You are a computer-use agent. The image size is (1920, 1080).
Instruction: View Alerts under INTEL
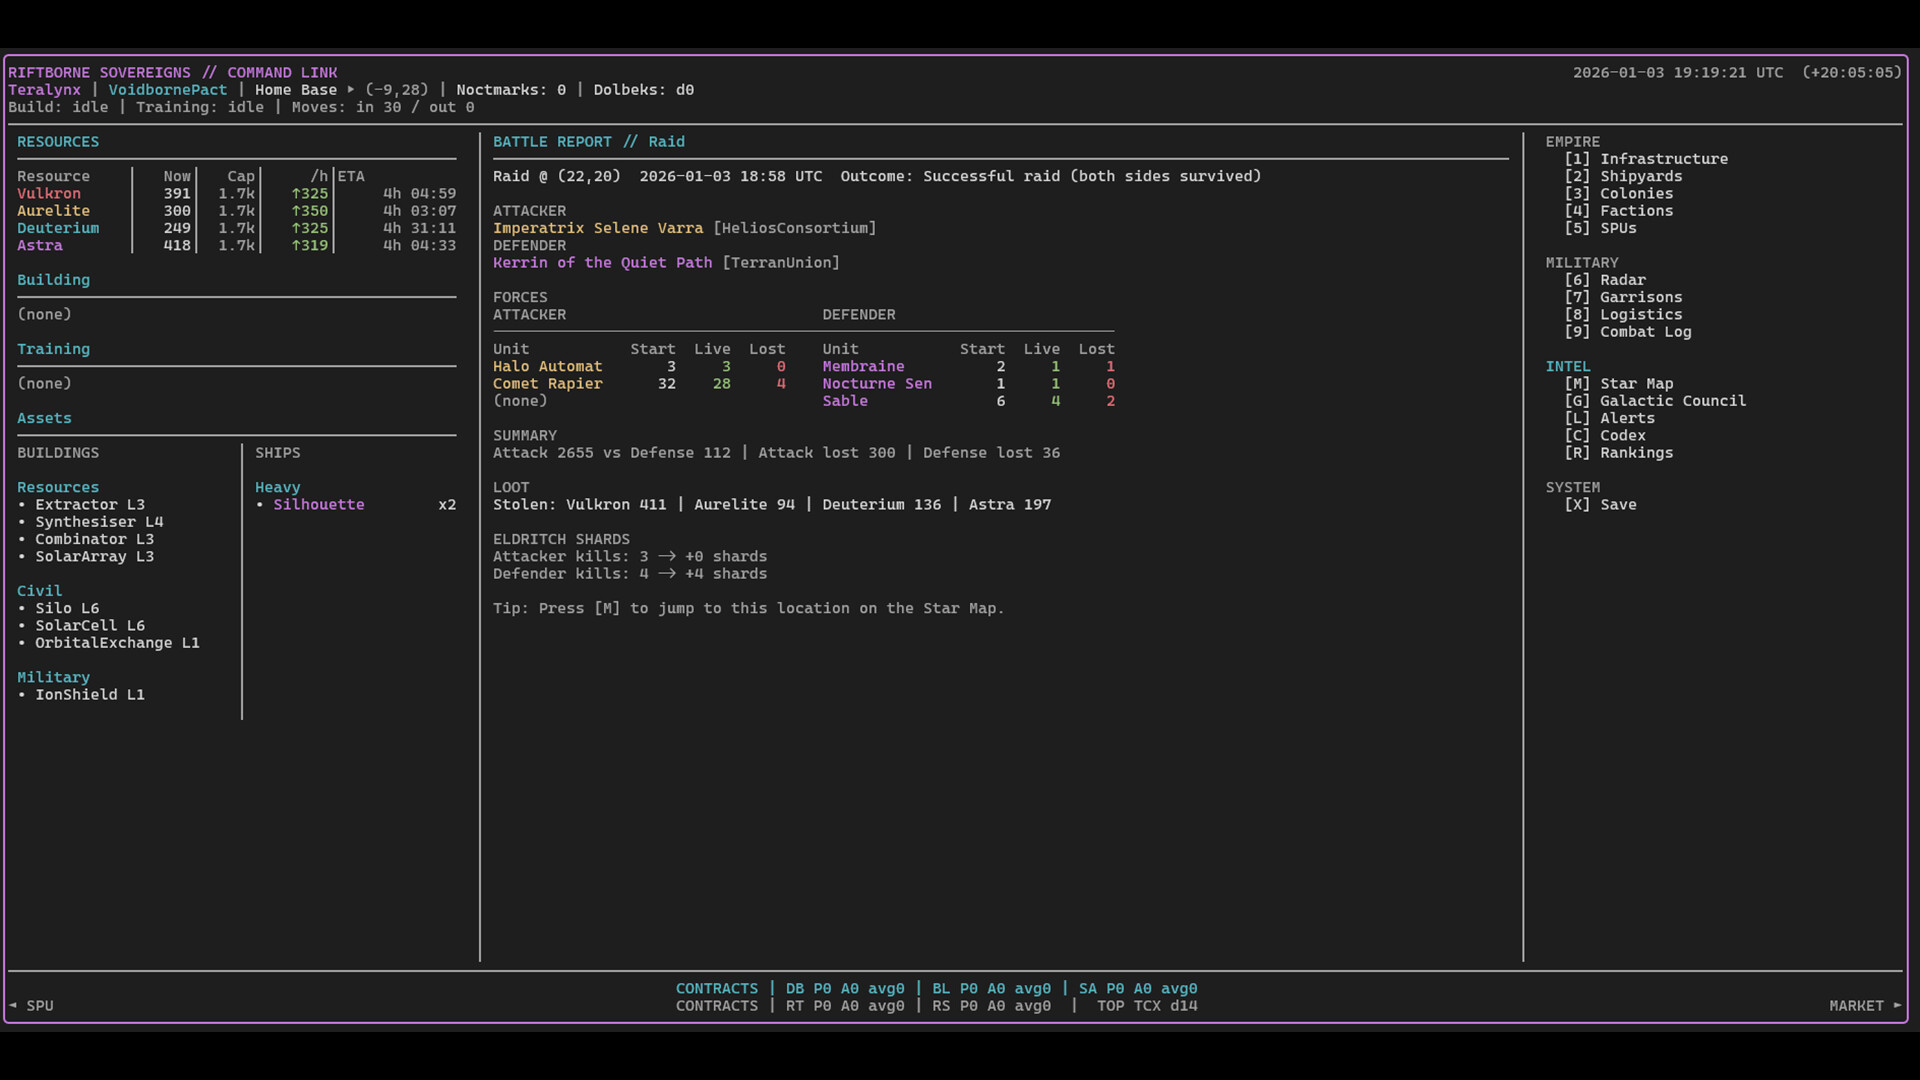click(x=1628, y=418)
